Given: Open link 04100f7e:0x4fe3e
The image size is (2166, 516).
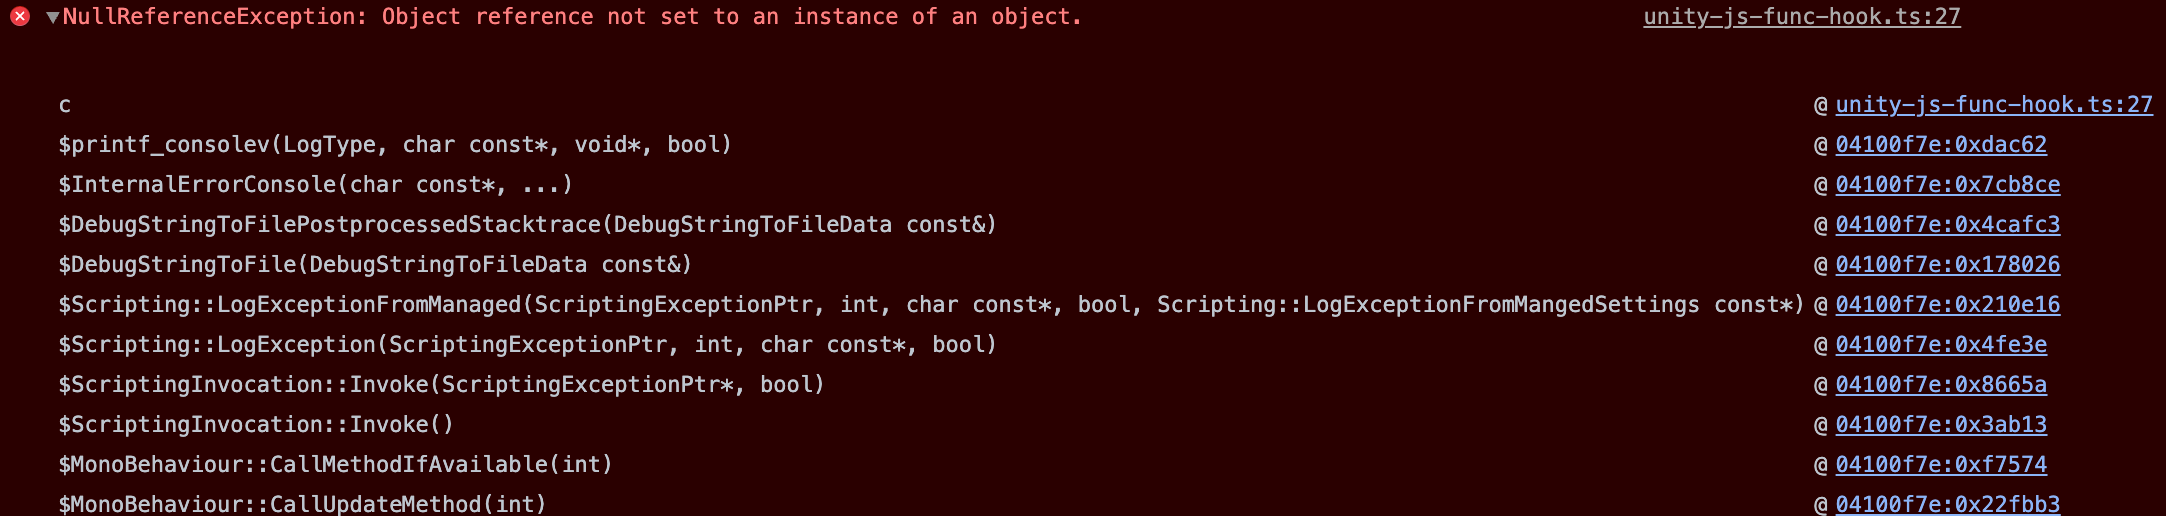Looking at the screenshot, I should (x=1940, y=345).
